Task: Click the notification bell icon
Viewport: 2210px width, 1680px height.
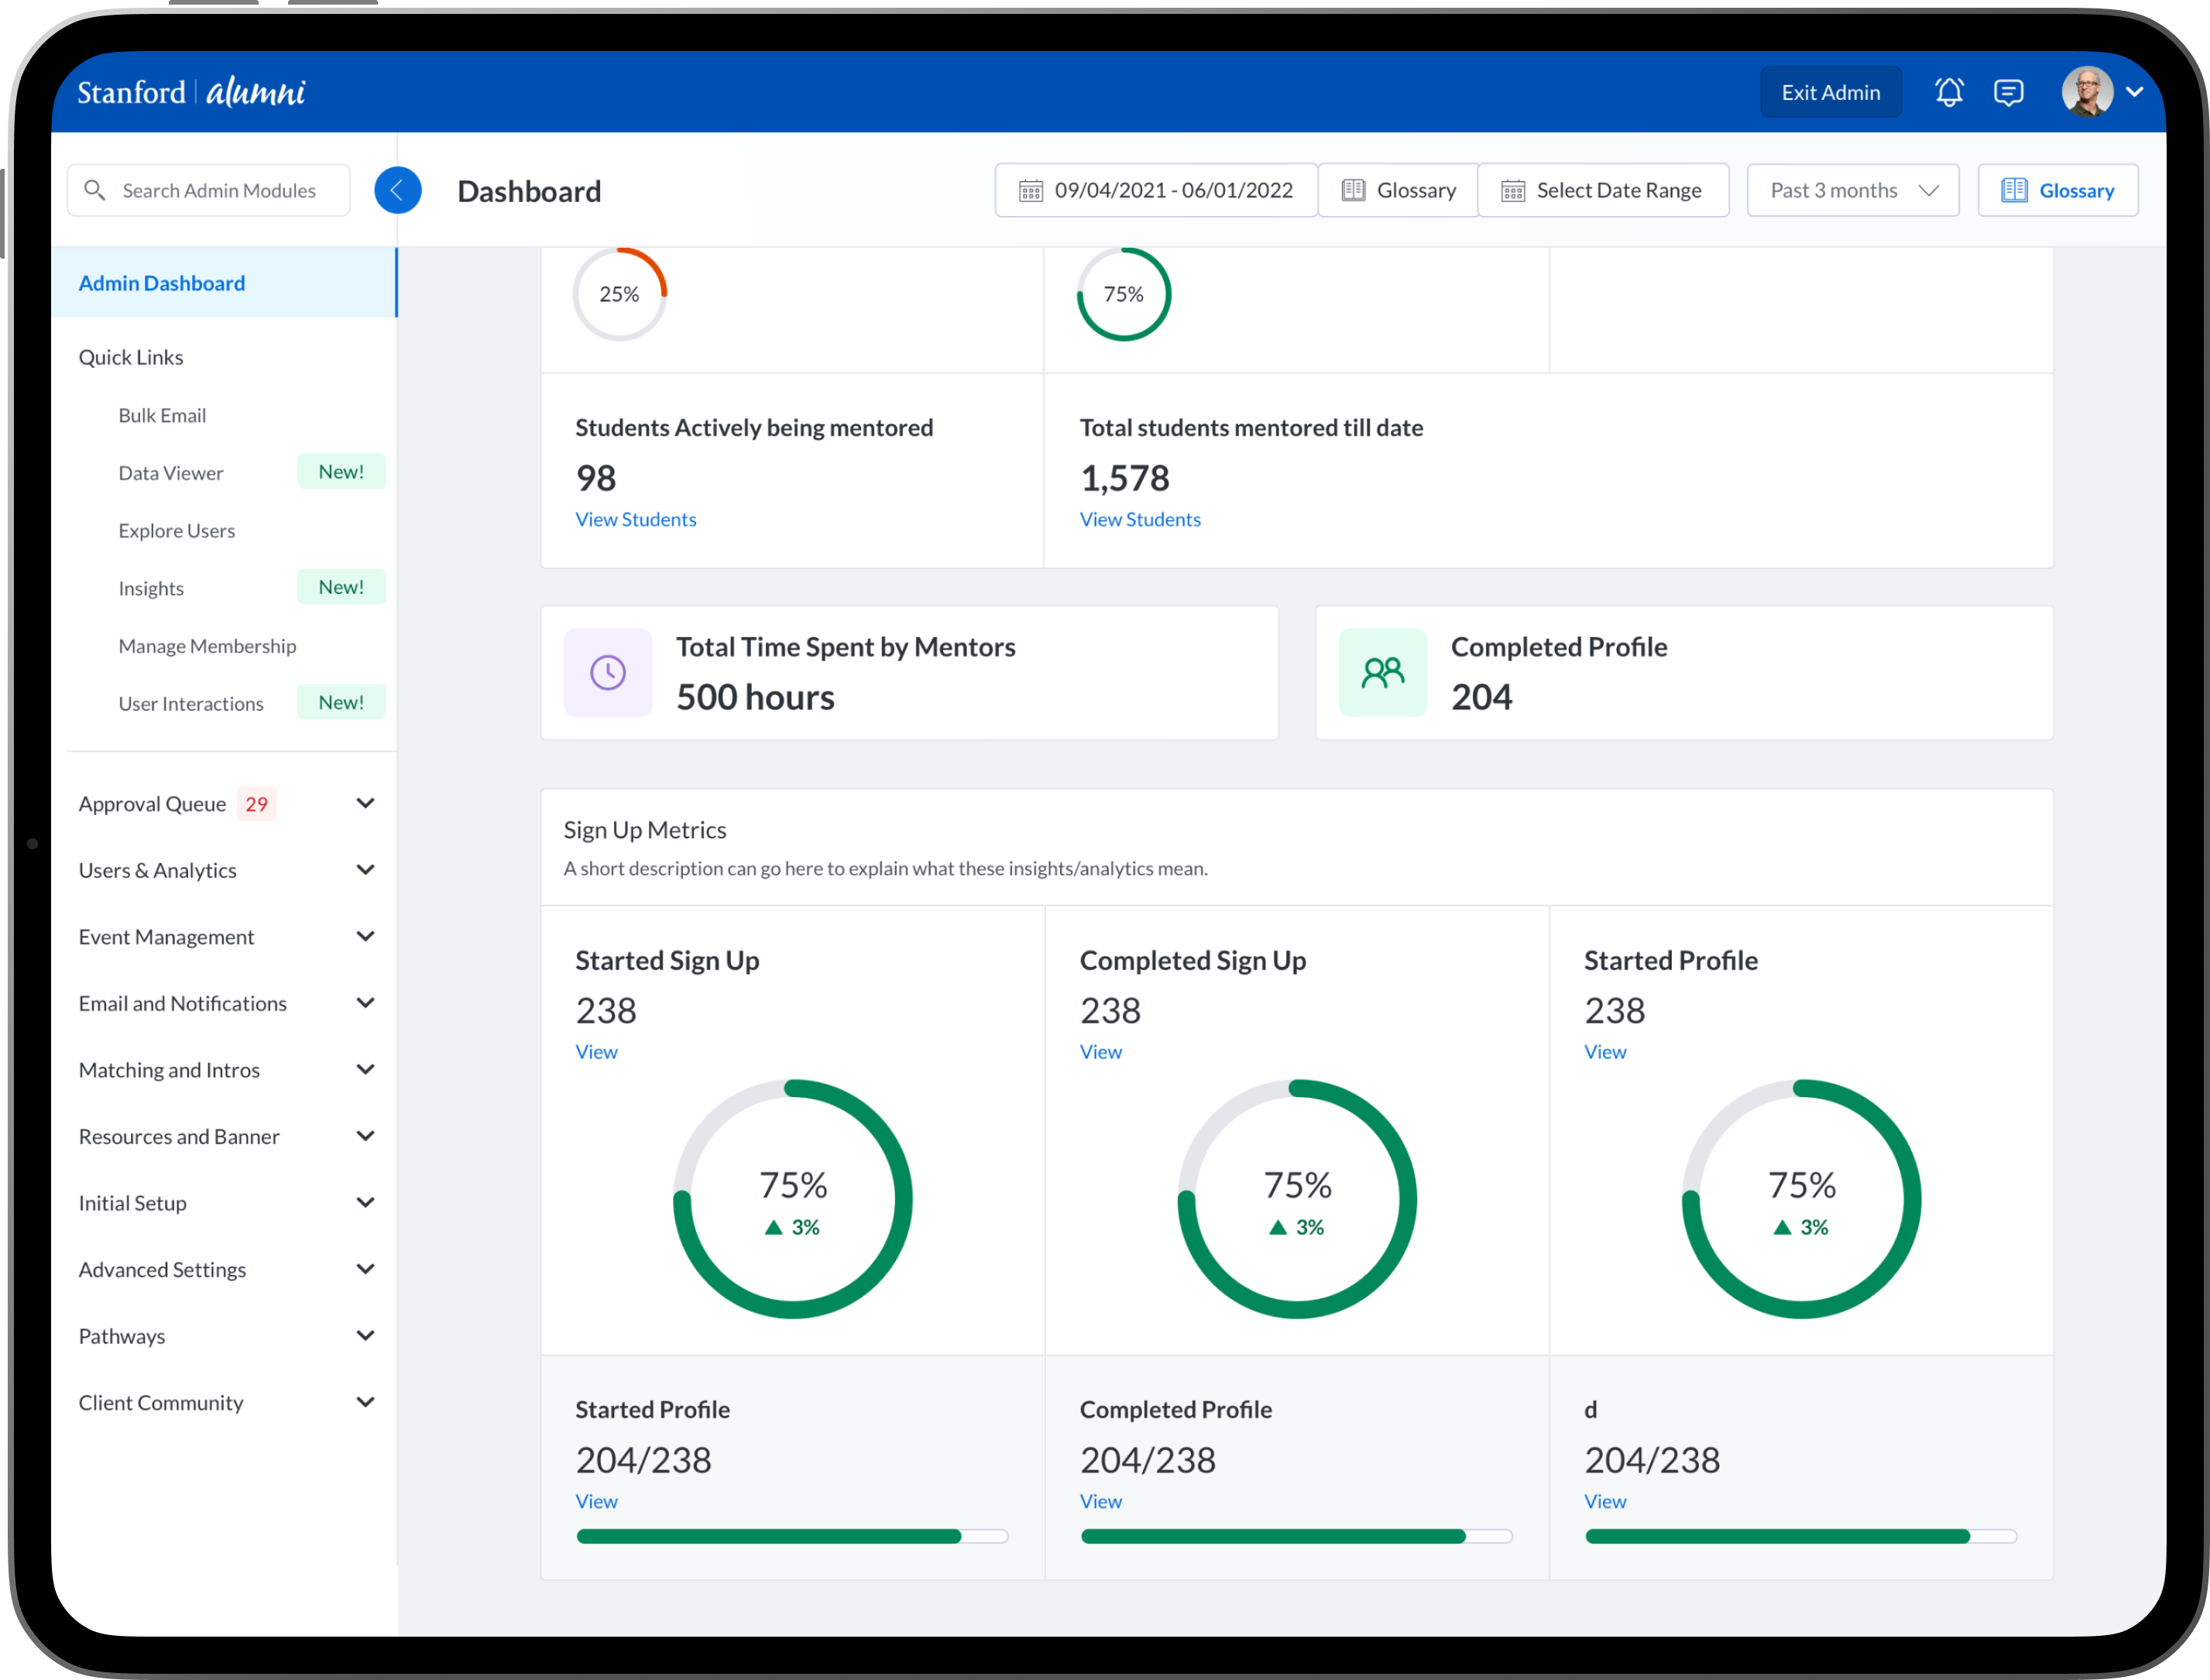Action: point(1948,92)
